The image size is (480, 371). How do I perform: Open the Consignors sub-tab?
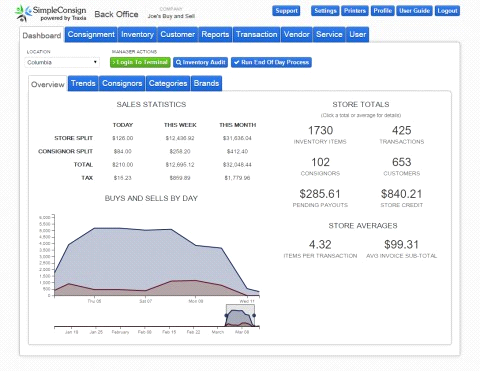click(122, 83)
